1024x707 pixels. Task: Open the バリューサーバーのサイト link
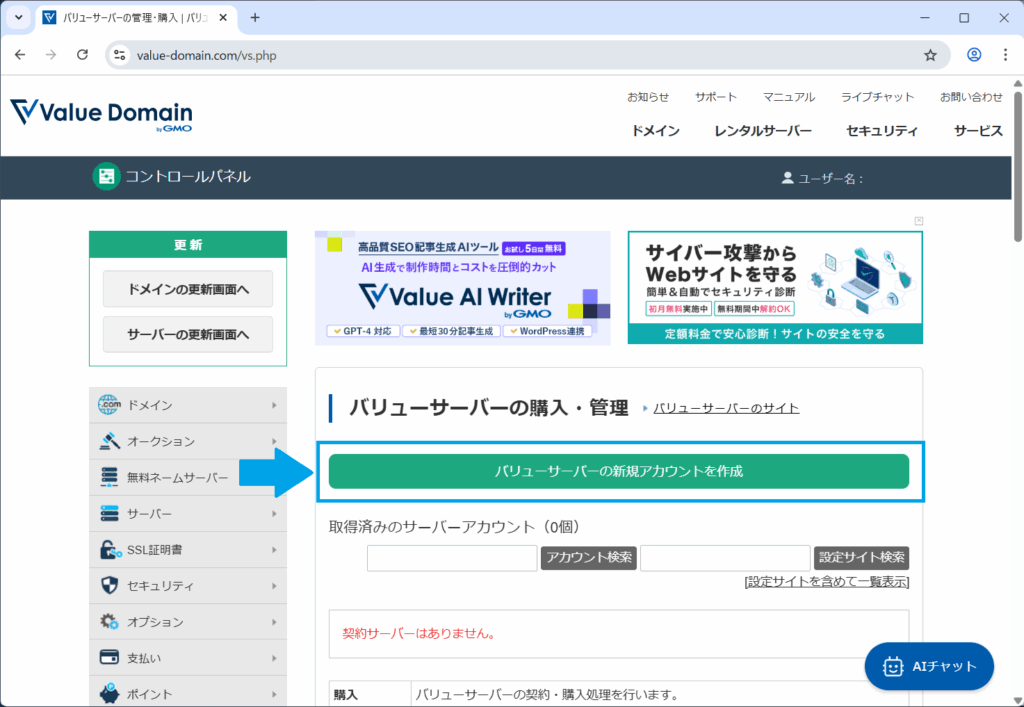pos(726,408)
